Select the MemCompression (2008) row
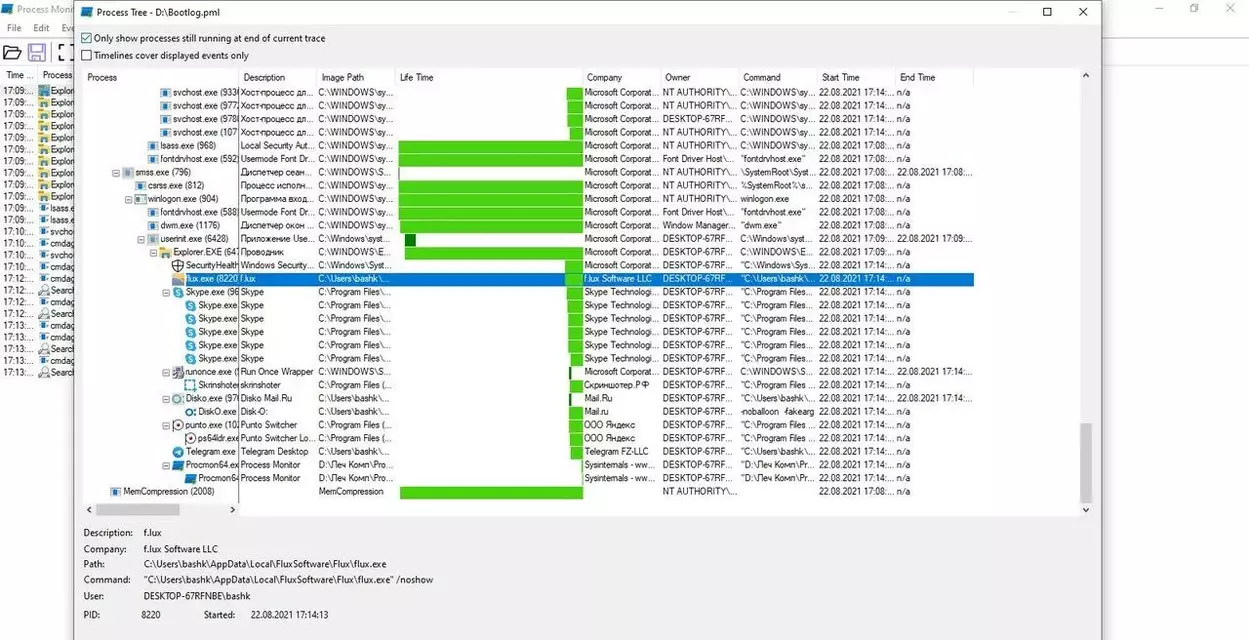 coord(528,491)
